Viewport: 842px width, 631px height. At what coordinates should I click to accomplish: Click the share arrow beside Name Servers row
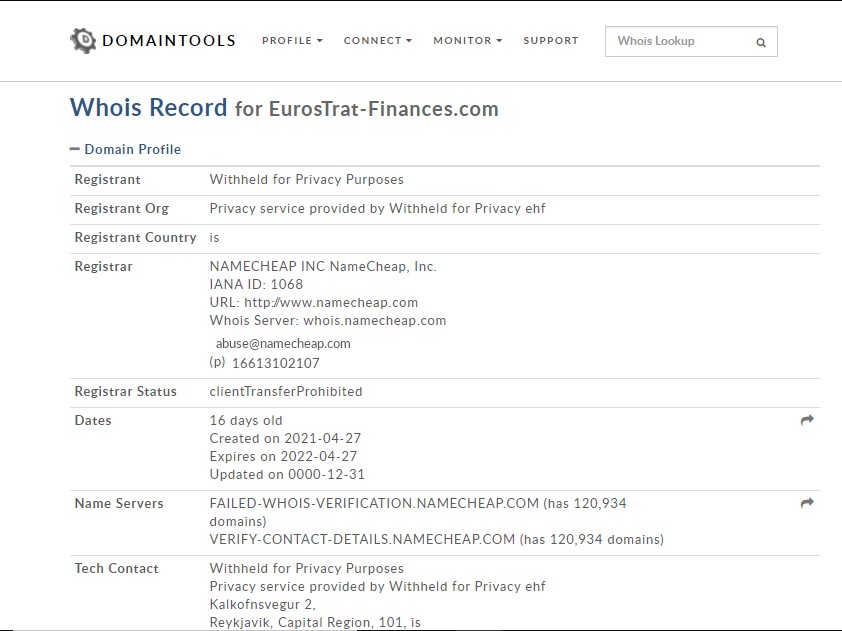(806, 504)
